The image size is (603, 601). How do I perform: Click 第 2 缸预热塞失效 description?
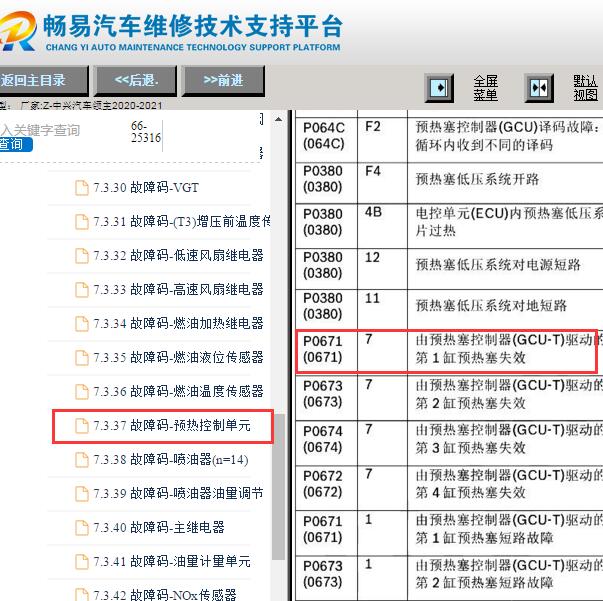(x=470, y=403)
